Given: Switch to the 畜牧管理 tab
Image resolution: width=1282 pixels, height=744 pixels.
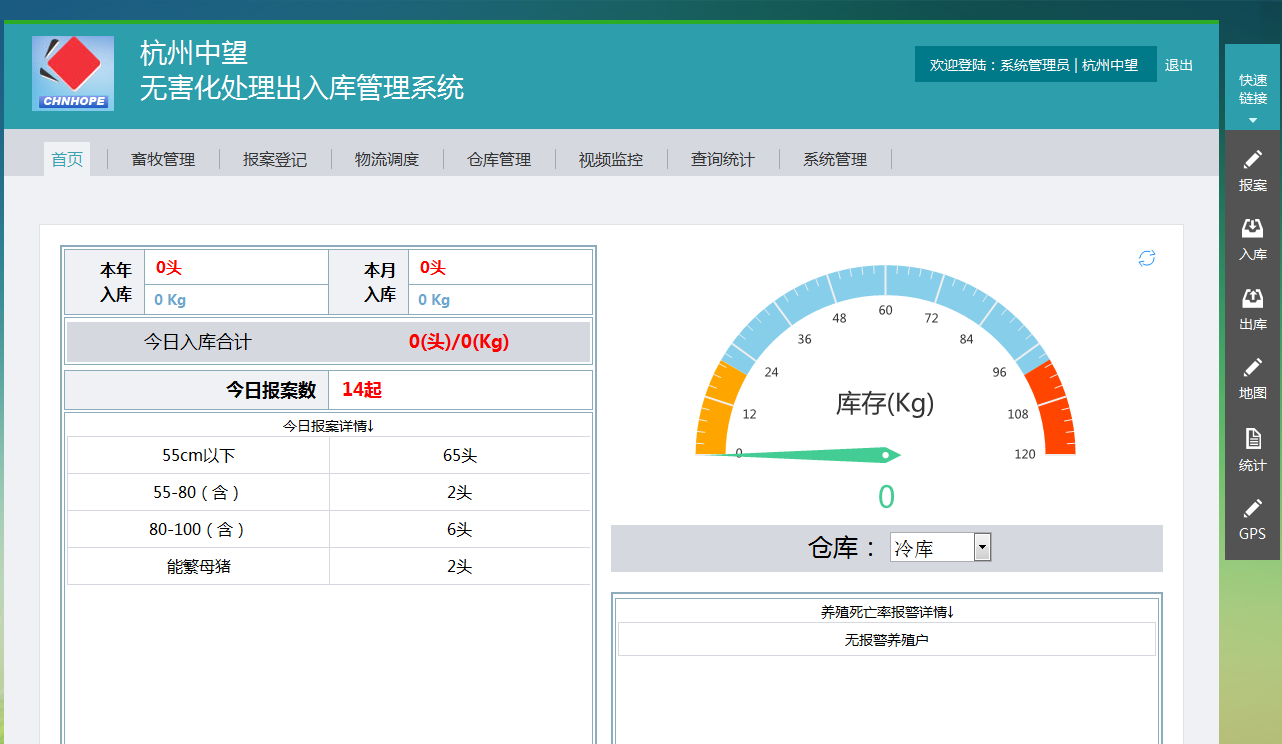Looking at the screenshot, I should click(x=163, y=159).
